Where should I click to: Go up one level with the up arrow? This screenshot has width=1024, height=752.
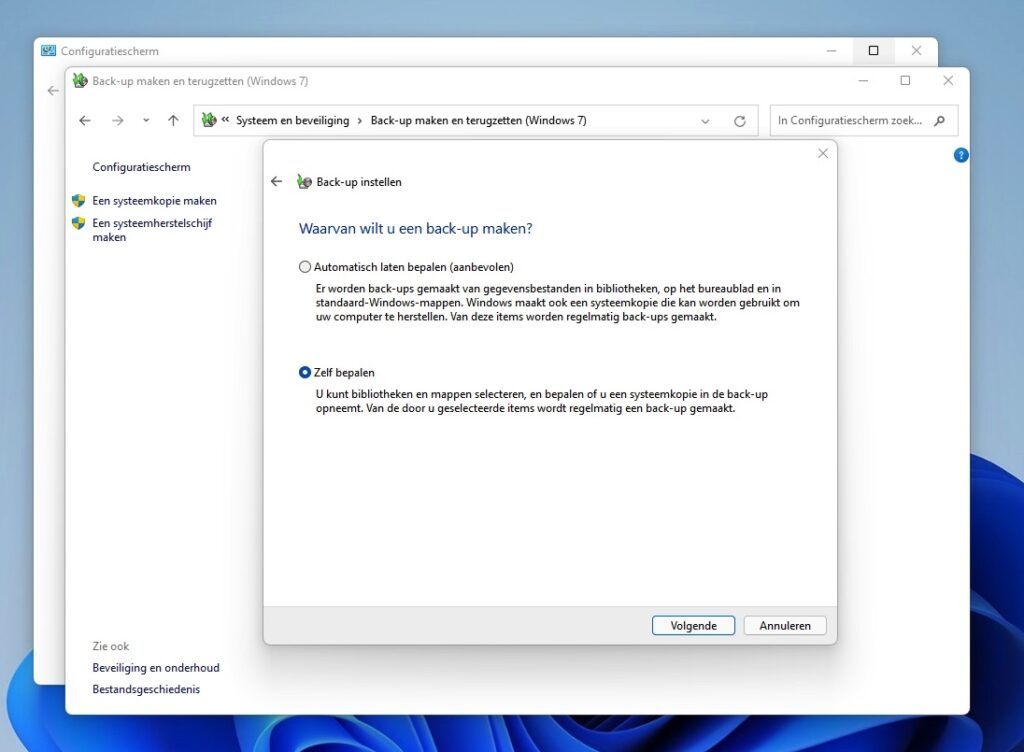[x=173, y=121]
